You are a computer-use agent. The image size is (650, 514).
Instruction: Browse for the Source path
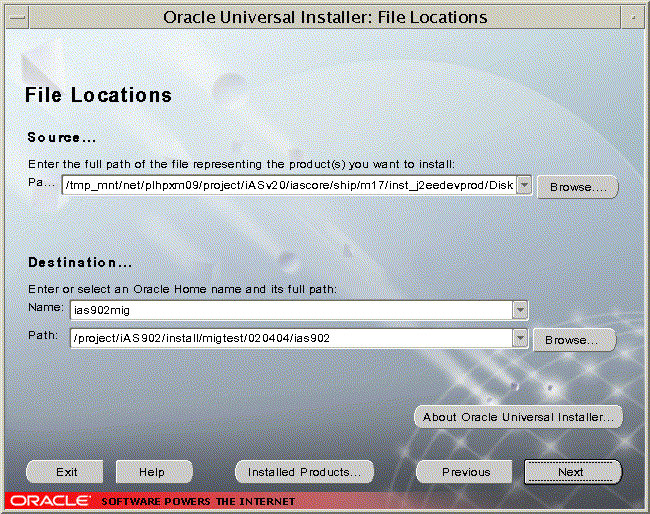click(578, 187)
